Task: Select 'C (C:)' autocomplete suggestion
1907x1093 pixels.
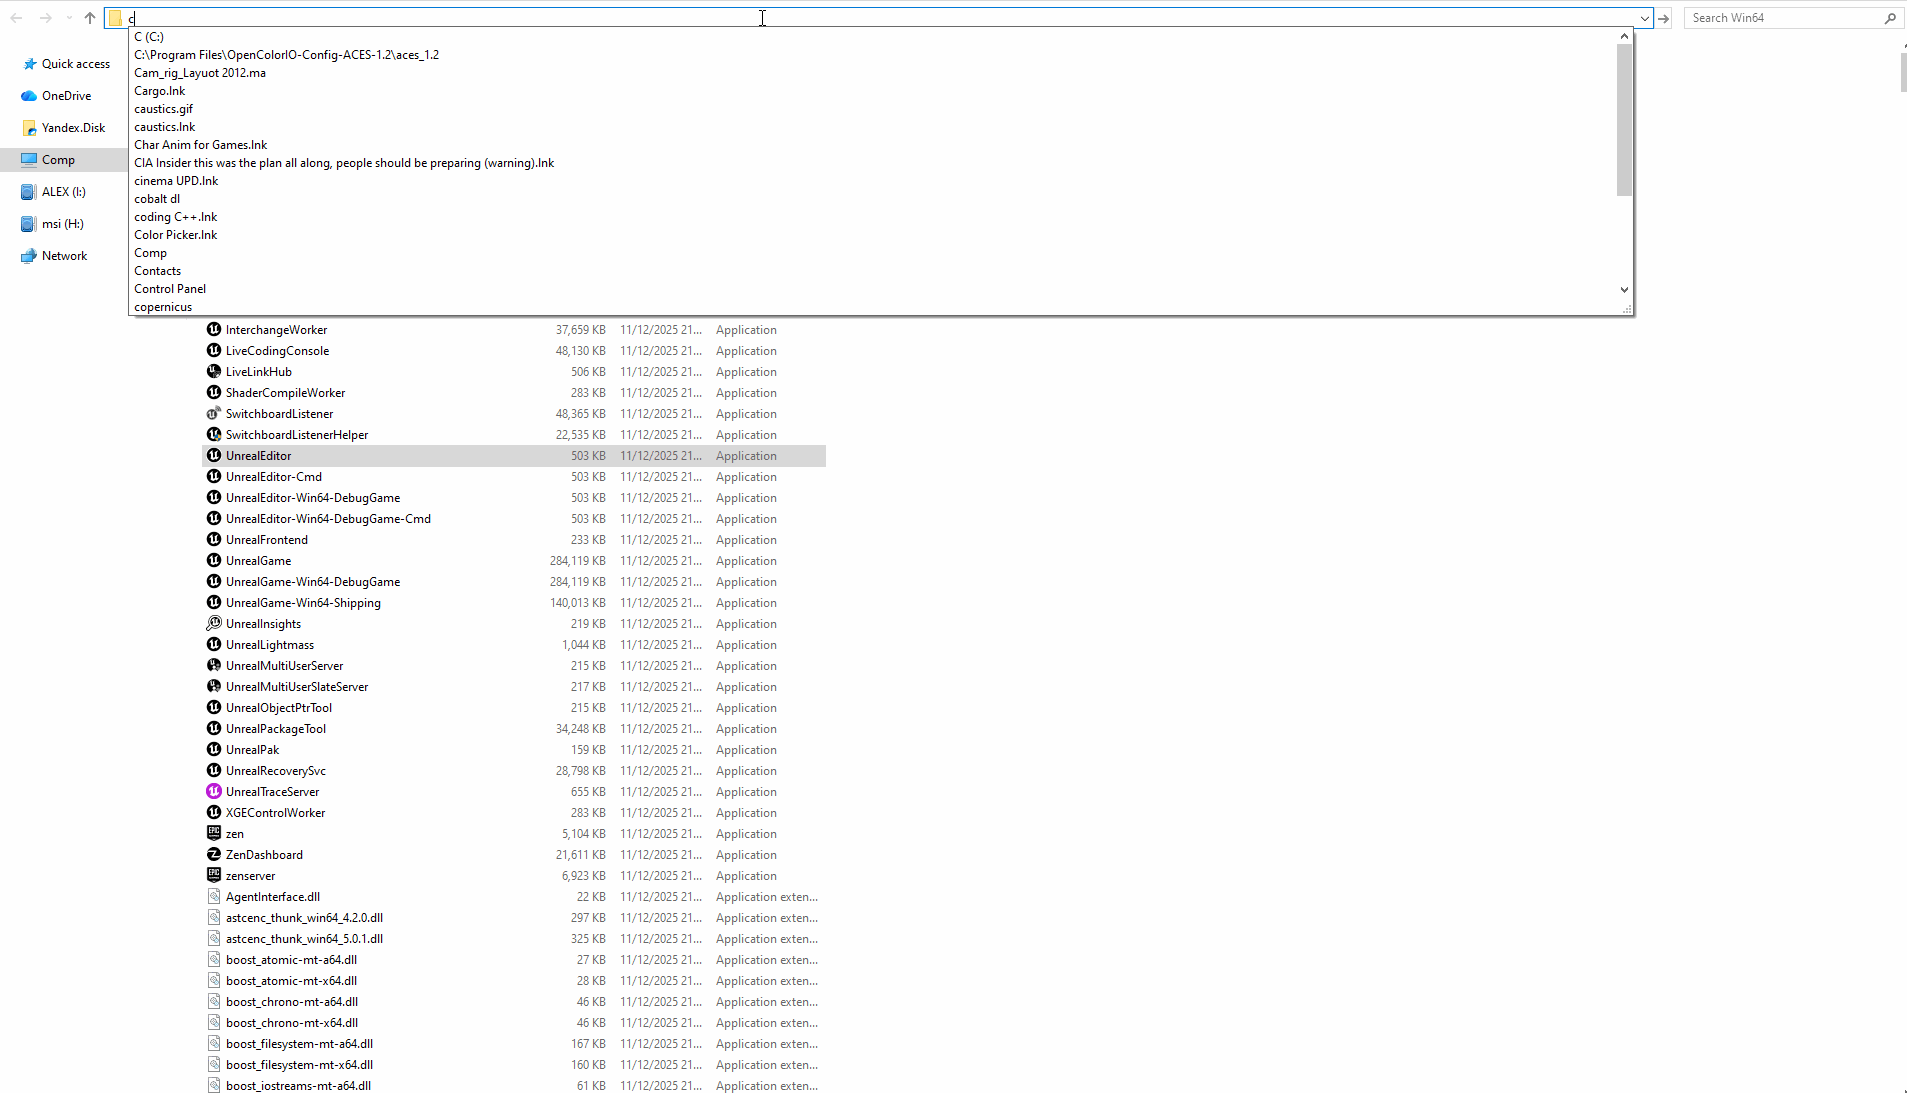Action: 149,37
